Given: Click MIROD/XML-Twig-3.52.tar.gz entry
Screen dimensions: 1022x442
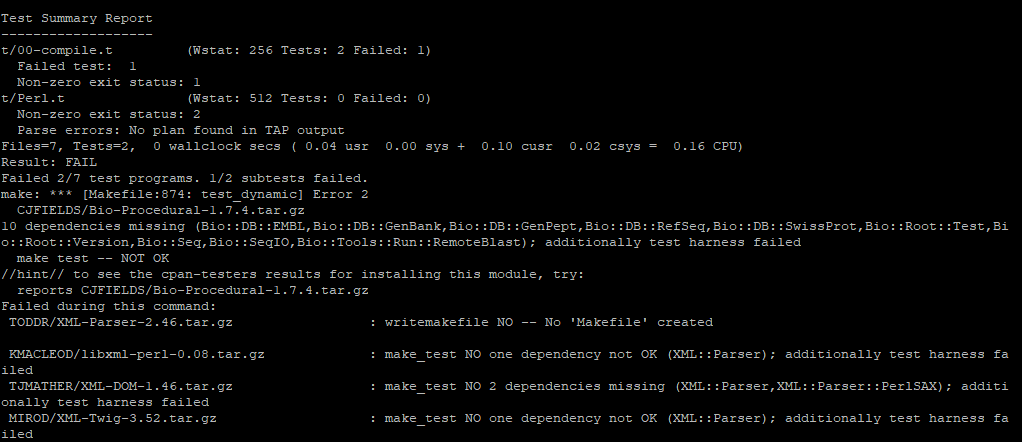Looking at the screenshot, I should point(112,418).
